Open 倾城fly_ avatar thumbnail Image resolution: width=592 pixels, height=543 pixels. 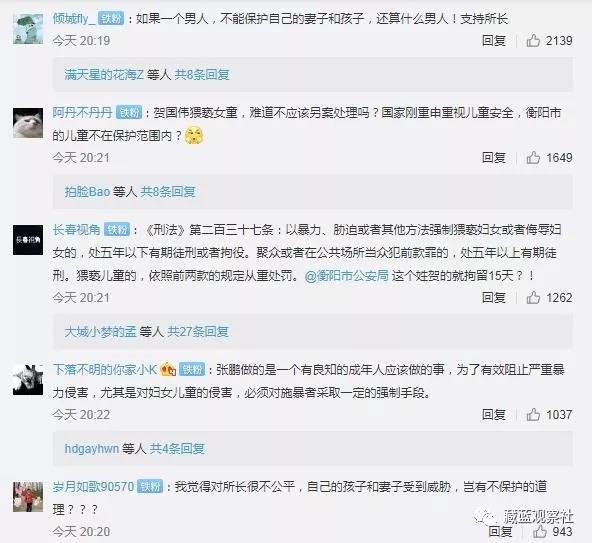pyautogui.click(x=28, y=29)
